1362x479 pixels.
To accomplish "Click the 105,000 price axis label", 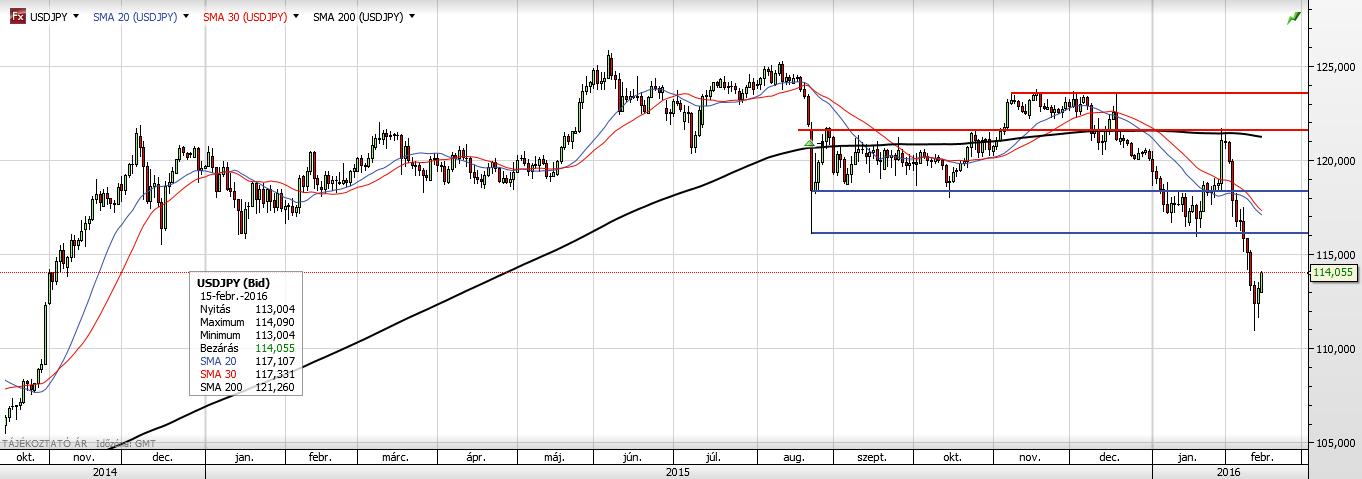I will click(1335, 443).
